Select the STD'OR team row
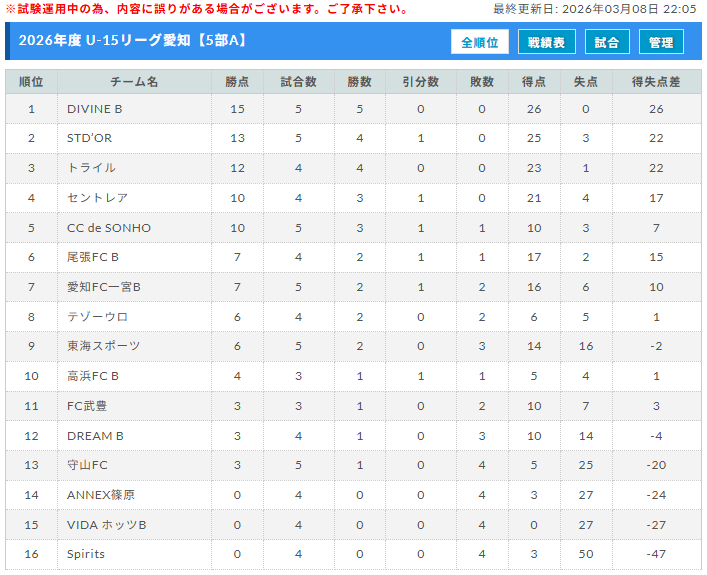Image resolution: width=707 pixels, height=575 pixels. 90,138
